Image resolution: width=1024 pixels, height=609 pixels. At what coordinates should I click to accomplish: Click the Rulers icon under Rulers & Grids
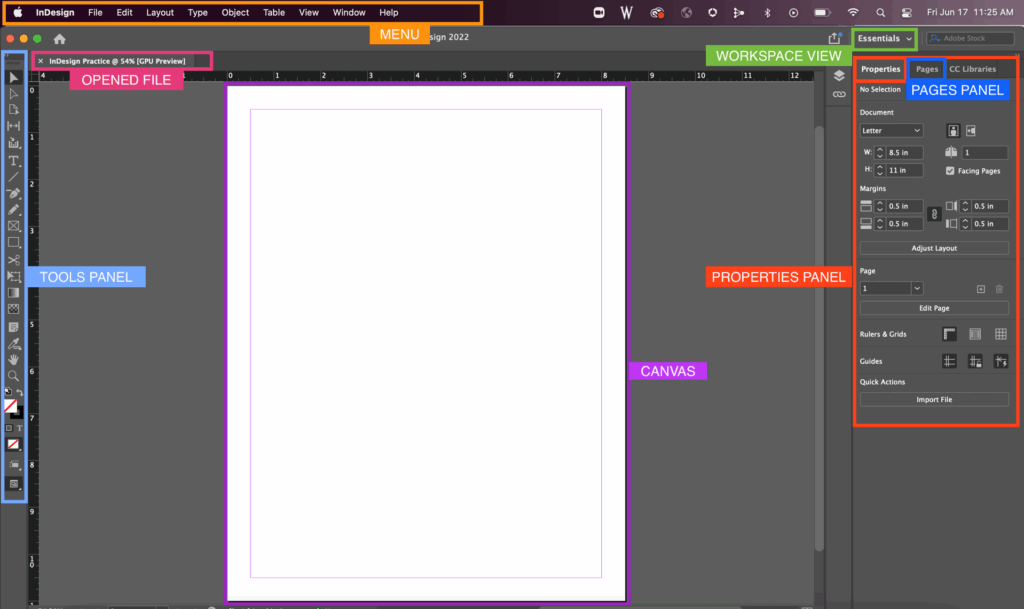(948, 333)
